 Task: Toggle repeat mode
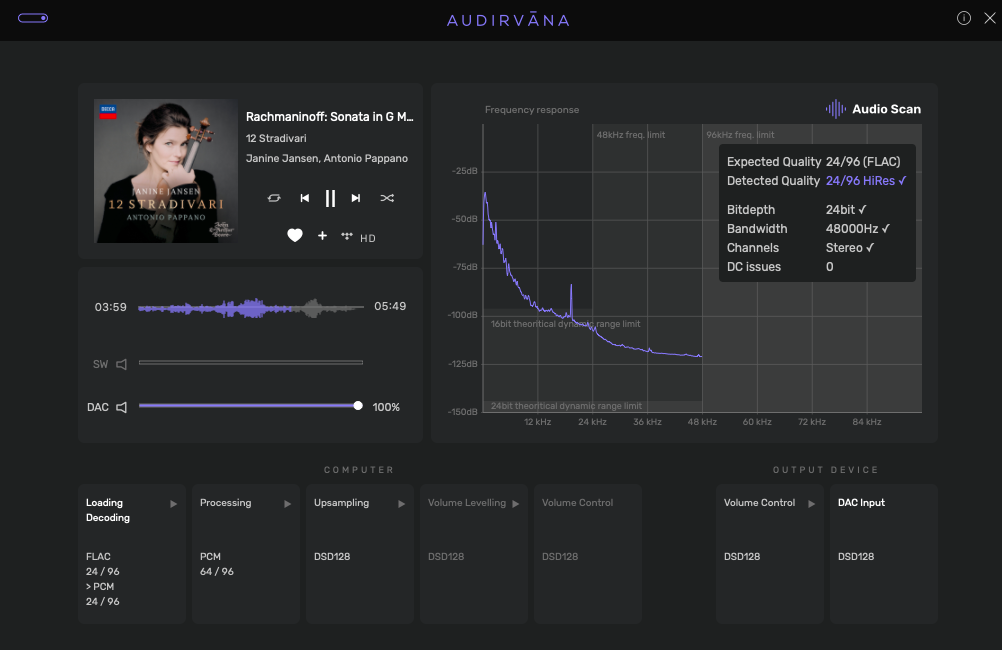click(274, 198)
